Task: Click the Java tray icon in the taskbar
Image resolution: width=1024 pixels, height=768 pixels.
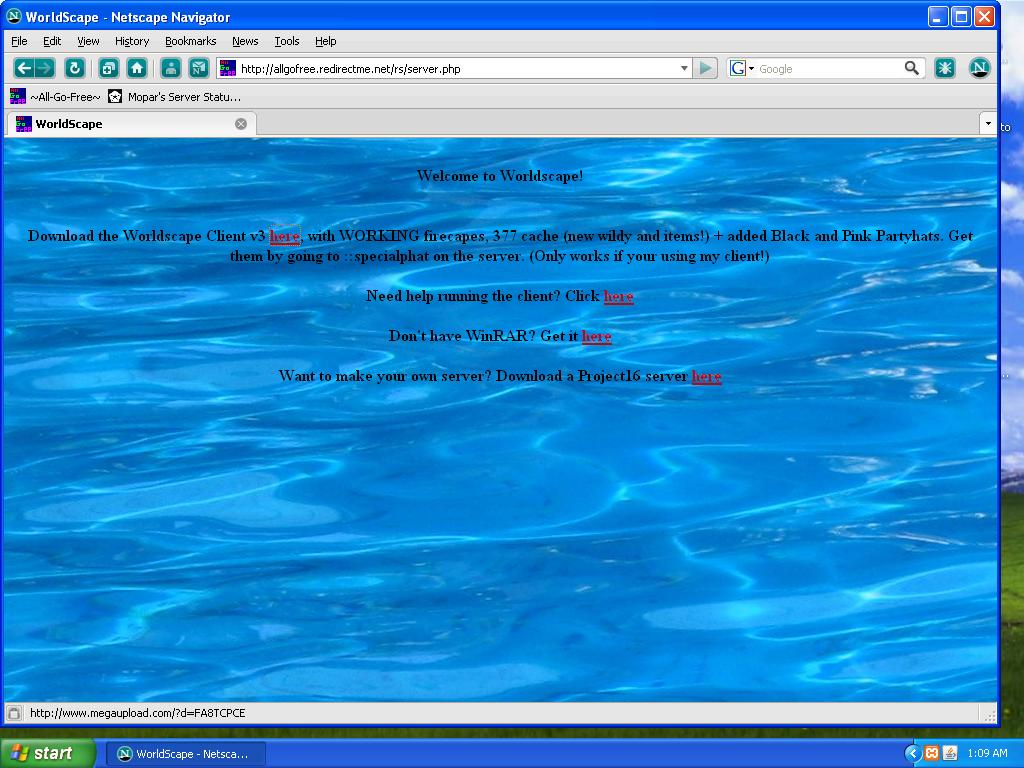Action: 950,753
